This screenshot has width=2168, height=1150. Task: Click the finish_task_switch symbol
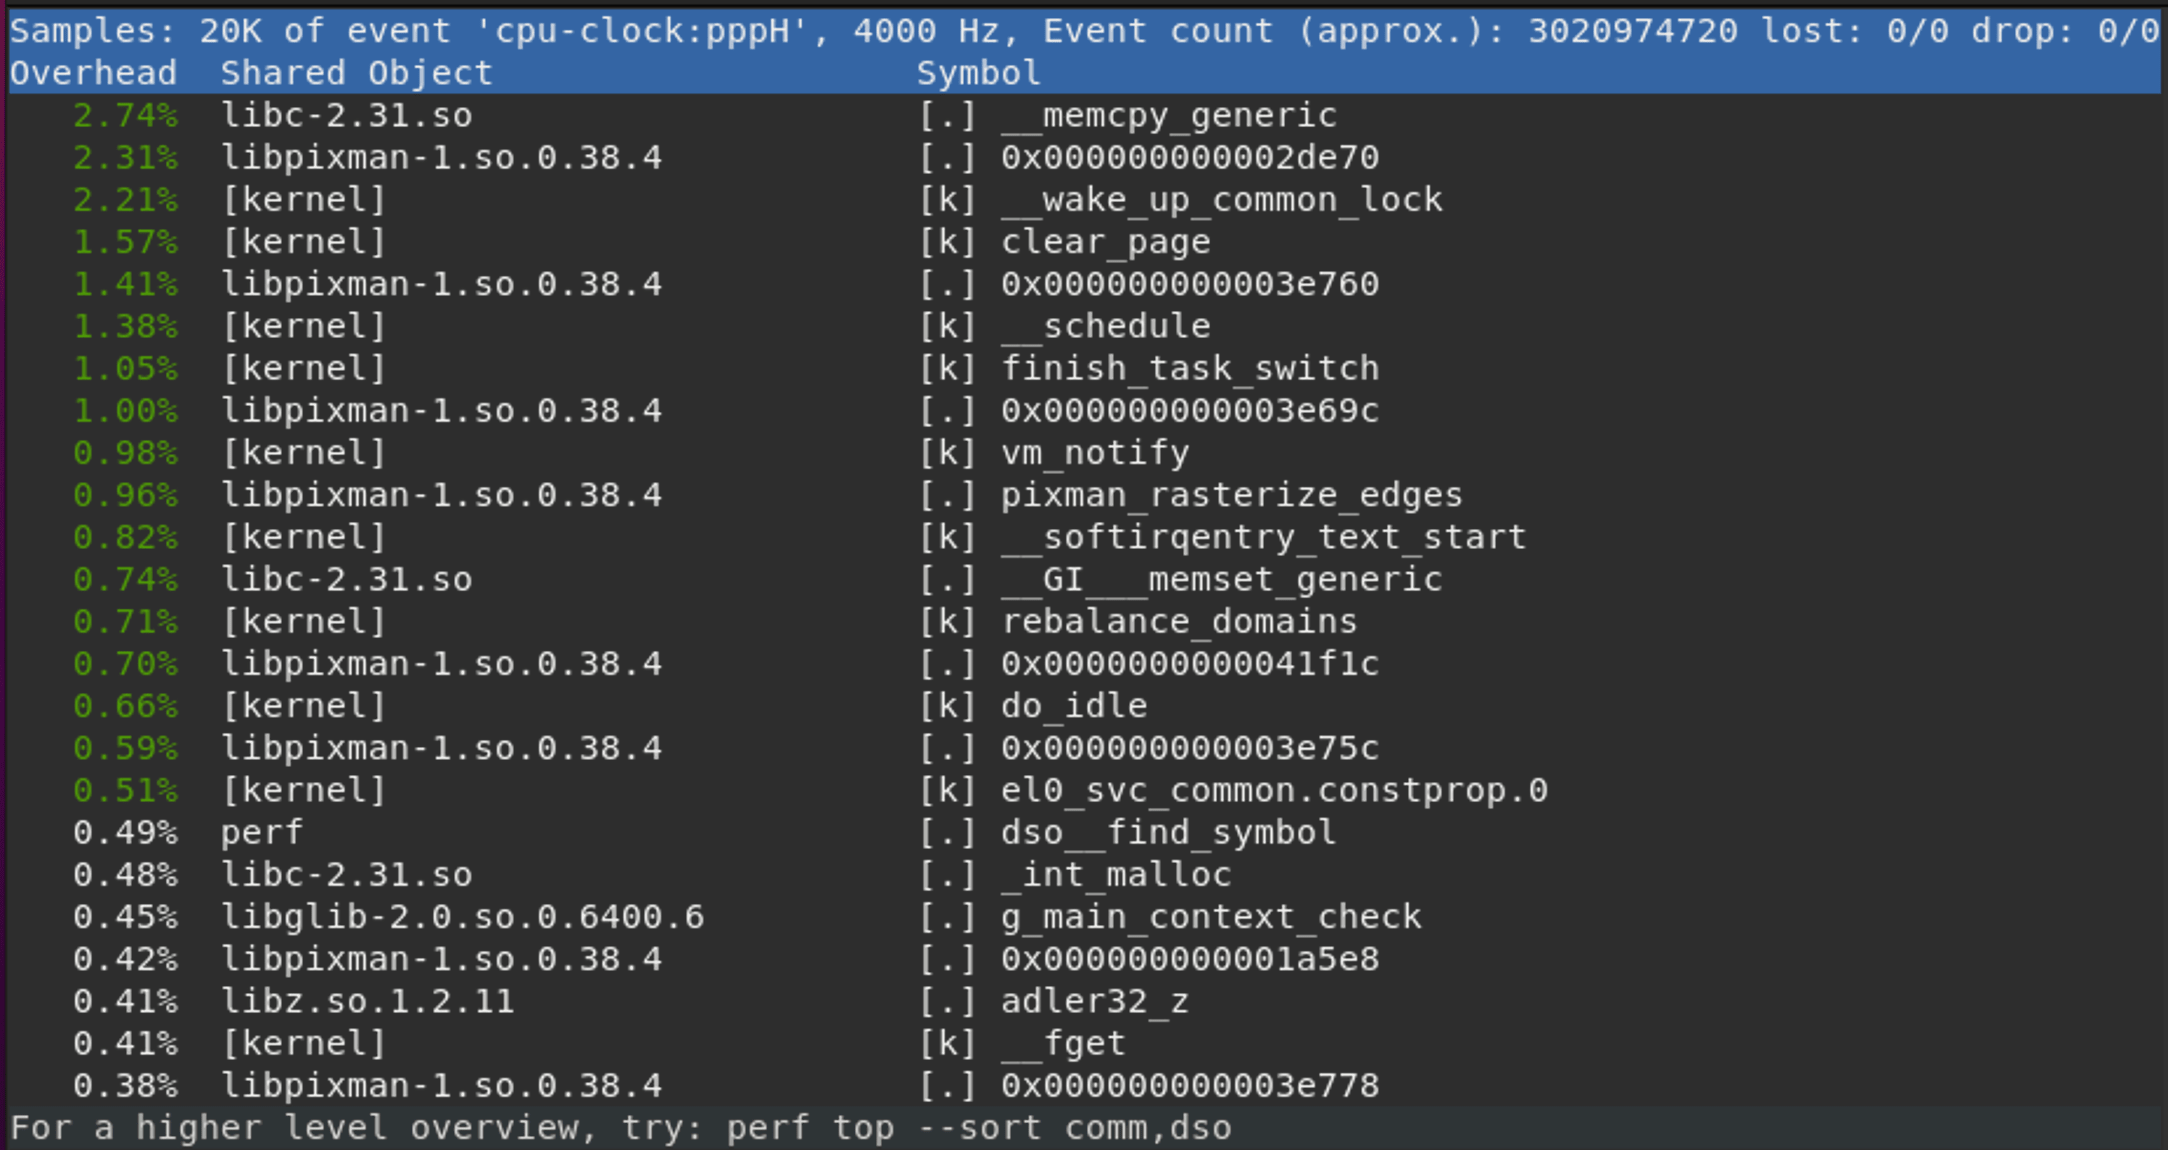pos(1190,368)
